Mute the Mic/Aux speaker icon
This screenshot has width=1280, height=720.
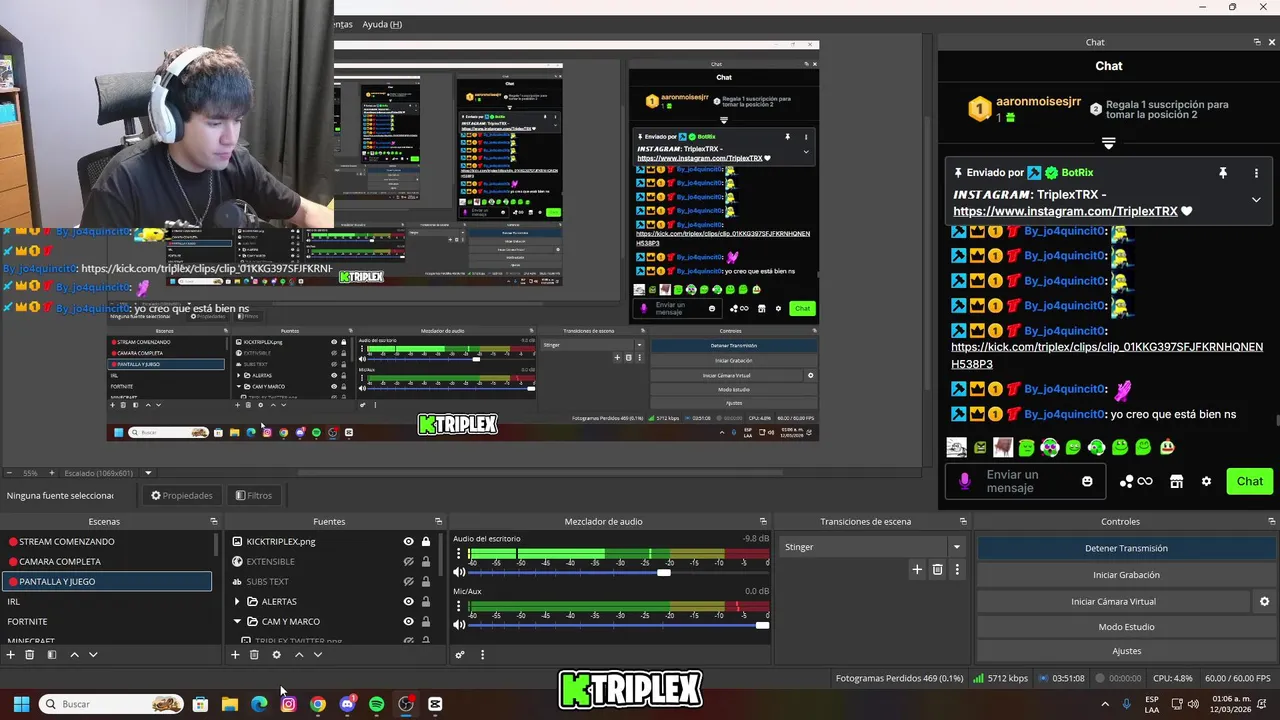click(460, 625)
